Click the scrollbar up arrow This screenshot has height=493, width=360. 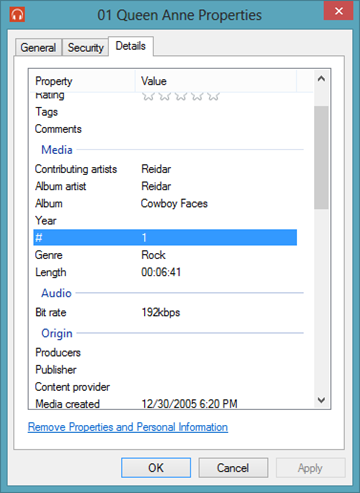[321, 79]
